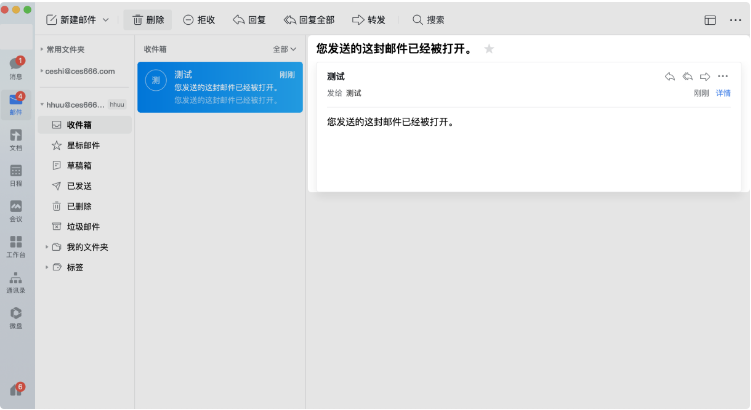Click the reply arrow icon in message header

(x=670, y=76)
